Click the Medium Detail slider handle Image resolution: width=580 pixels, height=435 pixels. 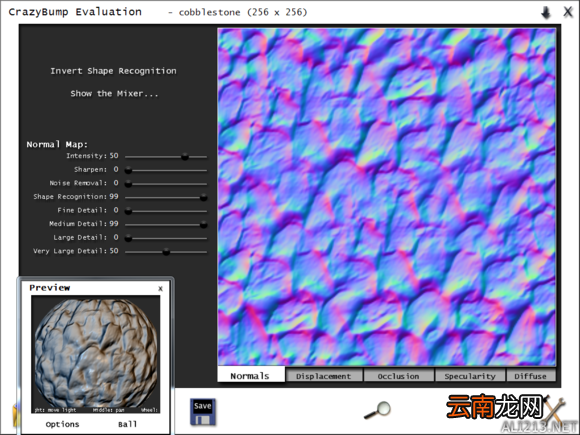[203, 225]
